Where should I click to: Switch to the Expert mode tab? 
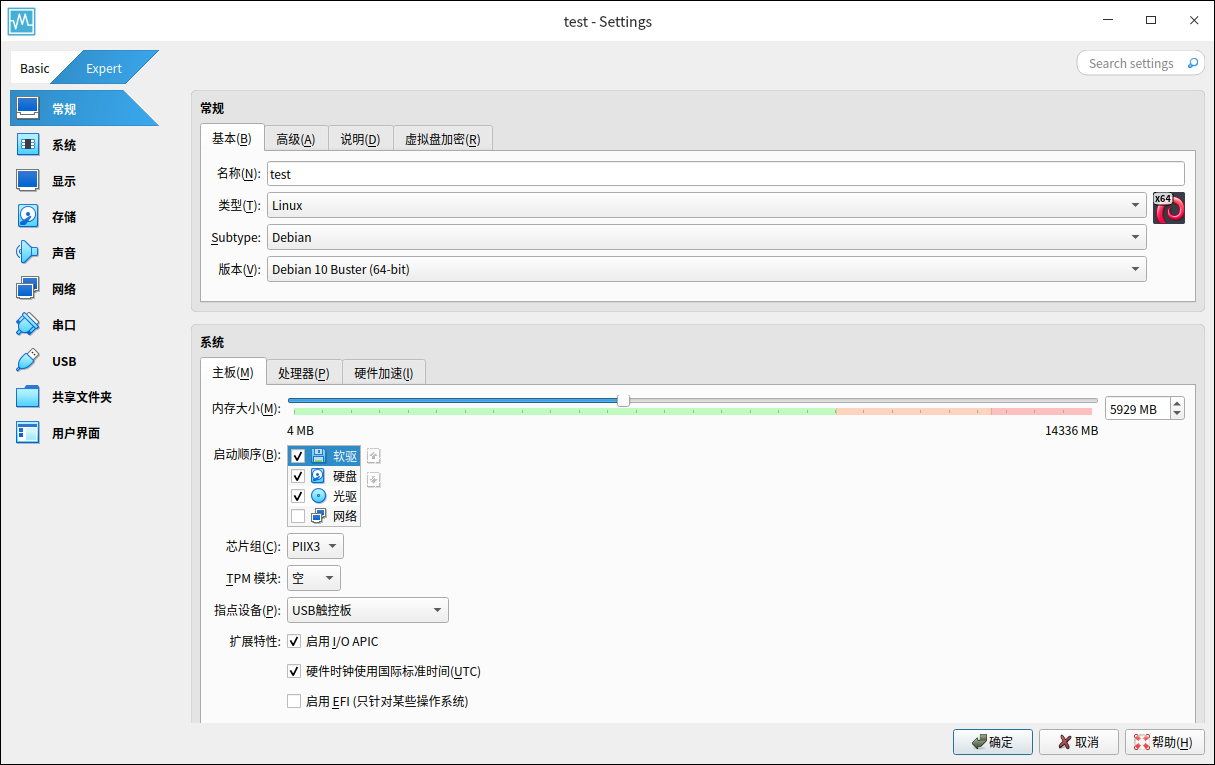pyautogui.click(x=104, y=68)
